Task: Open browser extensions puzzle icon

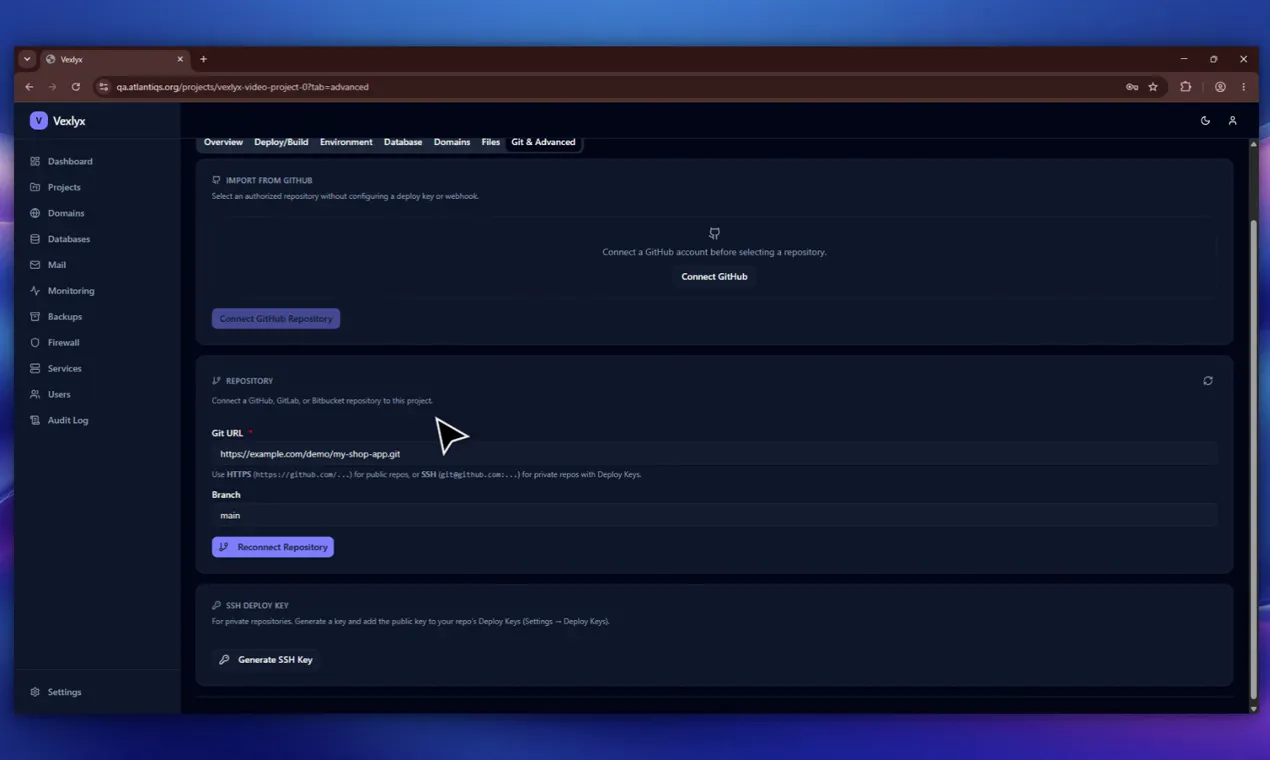Action: tap(1186, 87)
